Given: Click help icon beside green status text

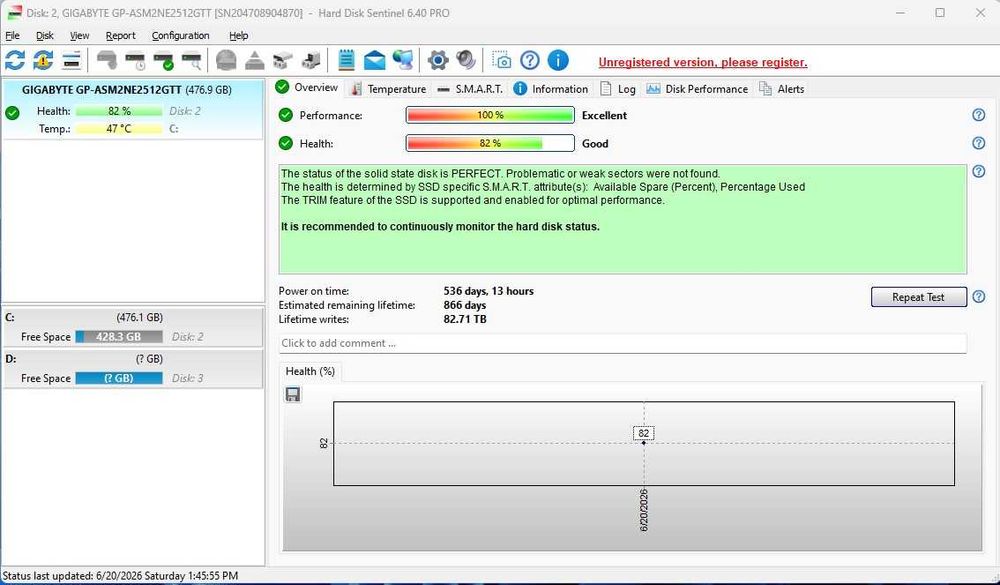Looking at the screenshot, I should tap(979, 171).
